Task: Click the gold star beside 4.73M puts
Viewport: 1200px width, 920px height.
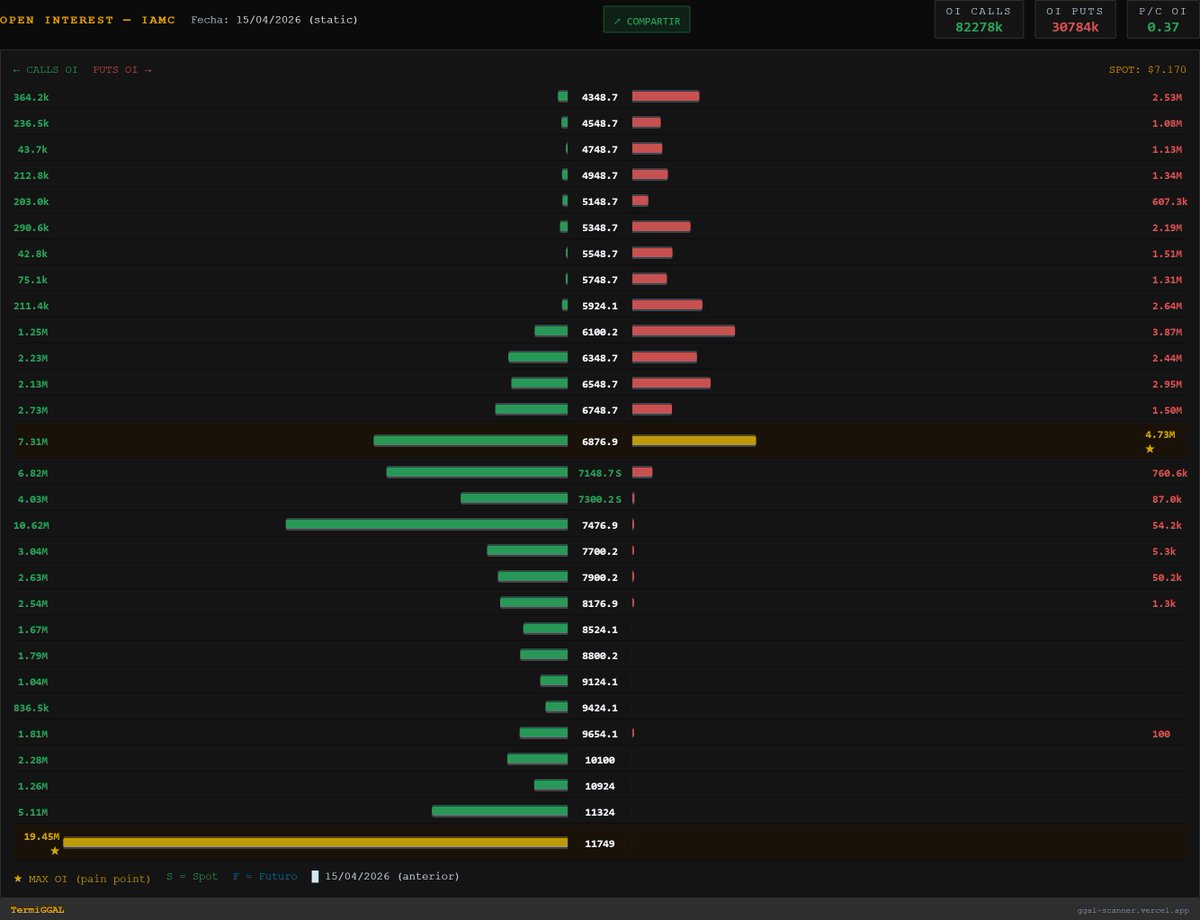Action: (1151, 449)
